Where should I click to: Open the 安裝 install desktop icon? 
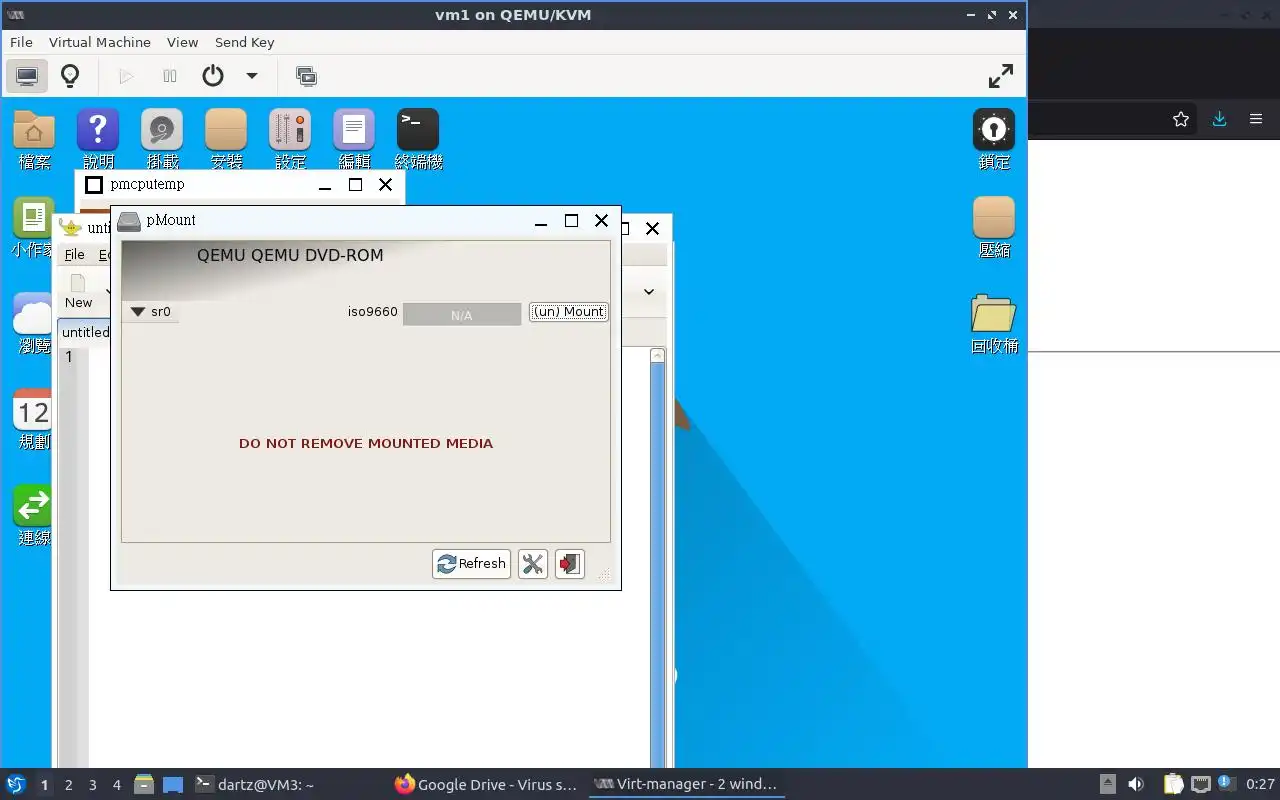click(x=226, y=139)
